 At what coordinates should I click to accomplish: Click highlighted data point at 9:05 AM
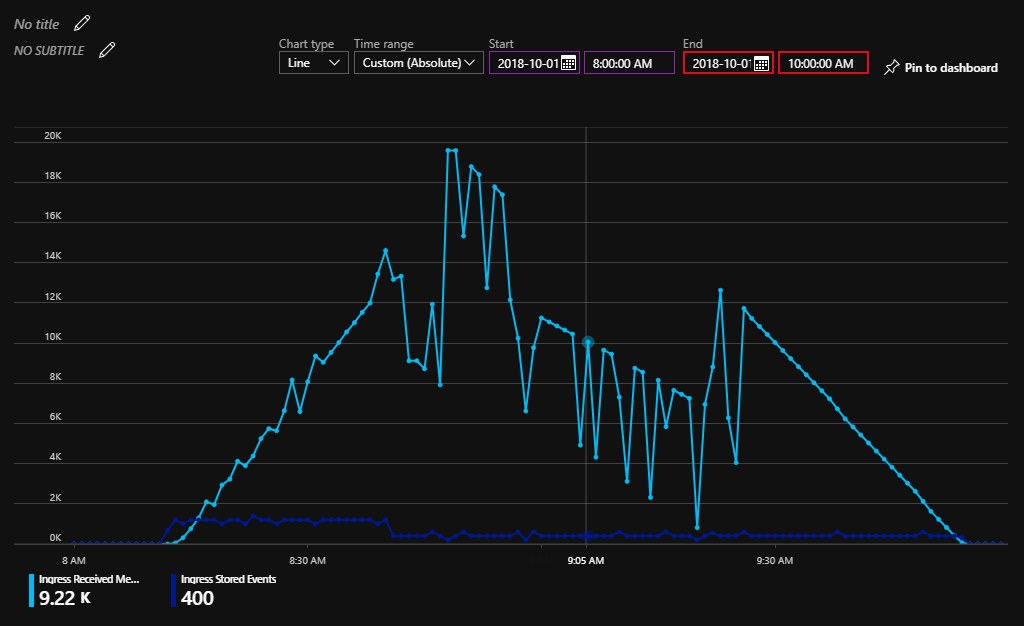pos(588,342)
